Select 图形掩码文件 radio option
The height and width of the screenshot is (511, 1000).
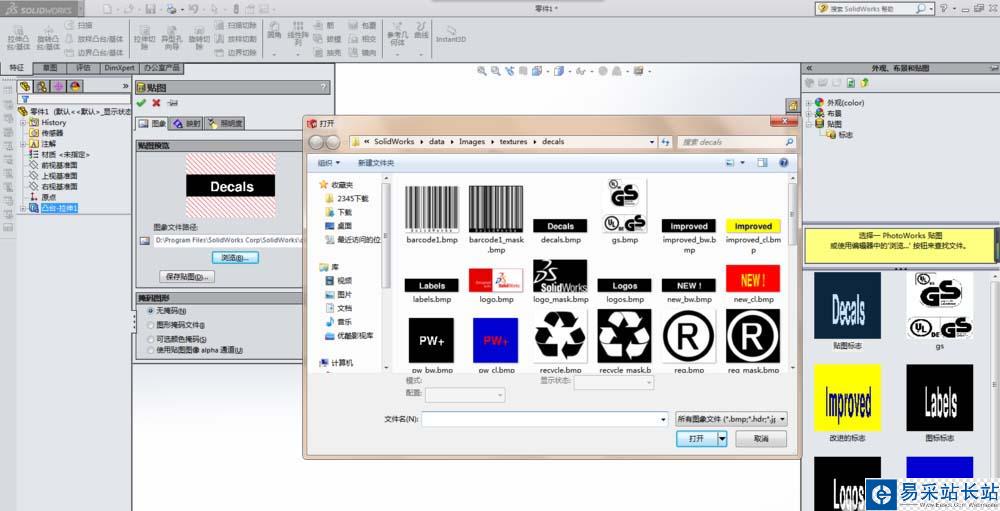tap(151, 325)
